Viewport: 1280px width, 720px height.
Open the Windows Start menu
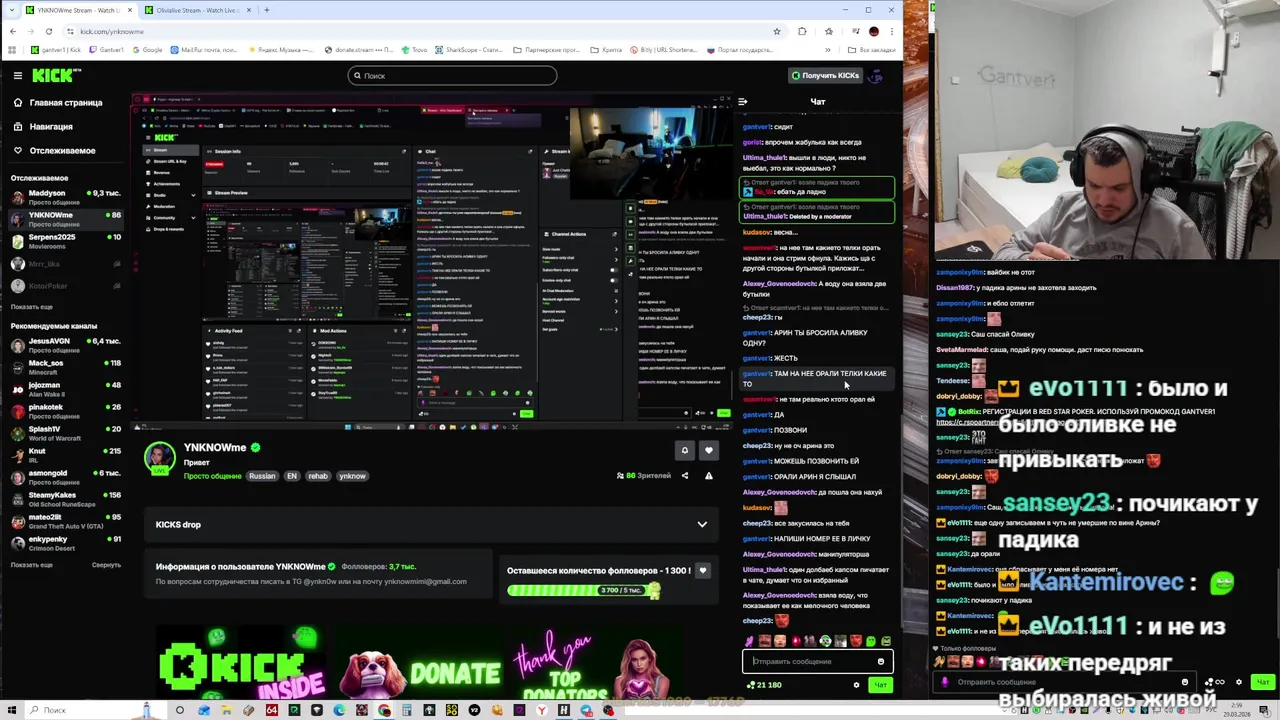[x=11, y=710]
